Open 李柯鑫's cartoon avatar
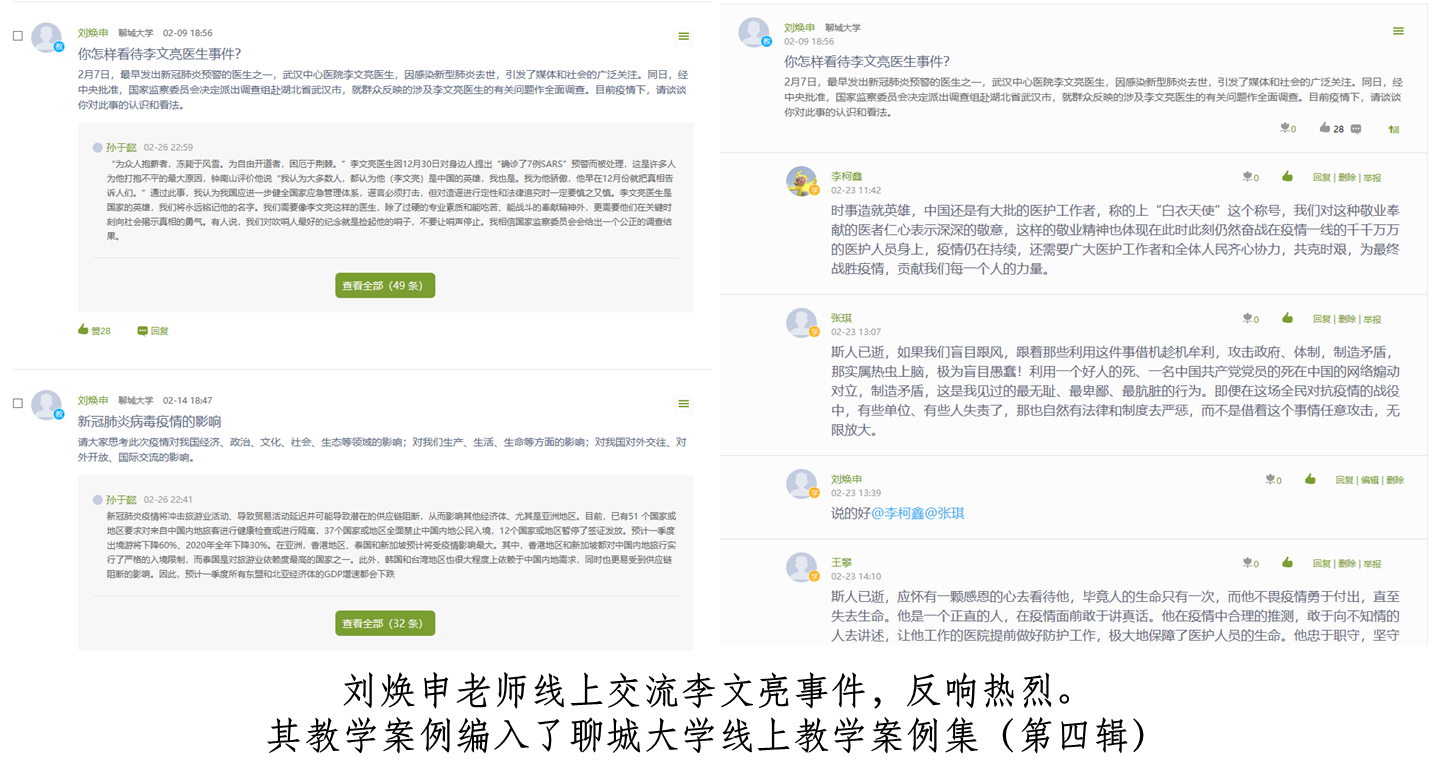1433x781 pixels. click(802, 182)
